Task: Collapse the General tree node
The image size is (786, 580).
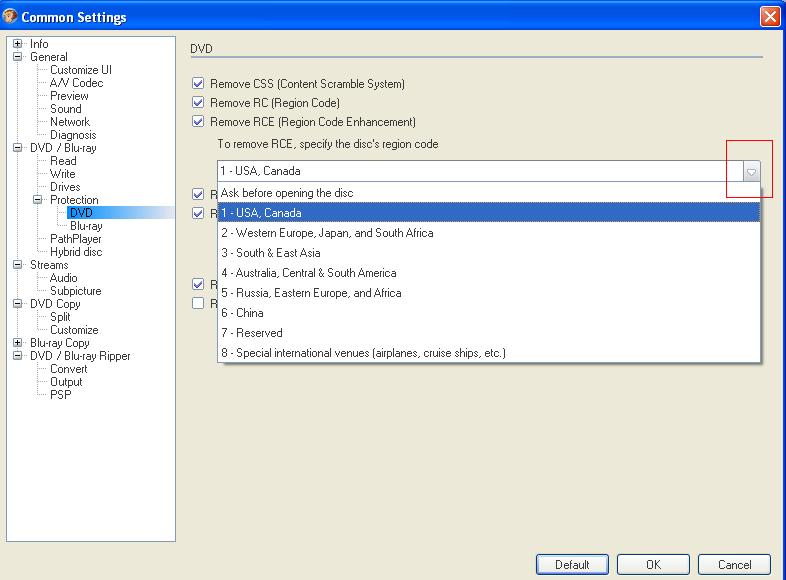Action: (17, 57)
